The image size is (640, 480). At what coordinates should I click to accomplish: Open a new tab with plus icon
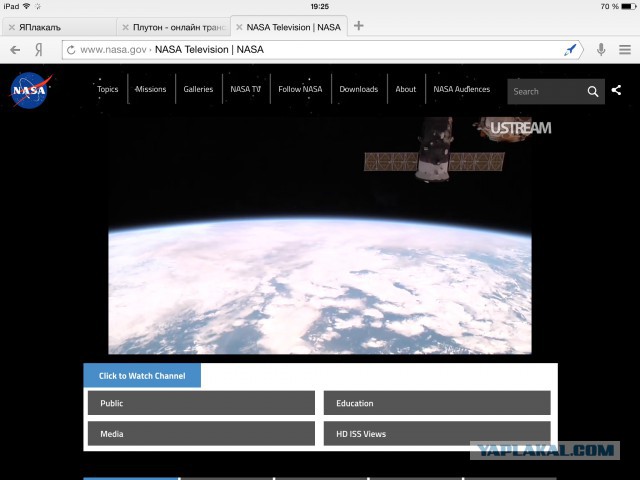click(x=358, y=26)
